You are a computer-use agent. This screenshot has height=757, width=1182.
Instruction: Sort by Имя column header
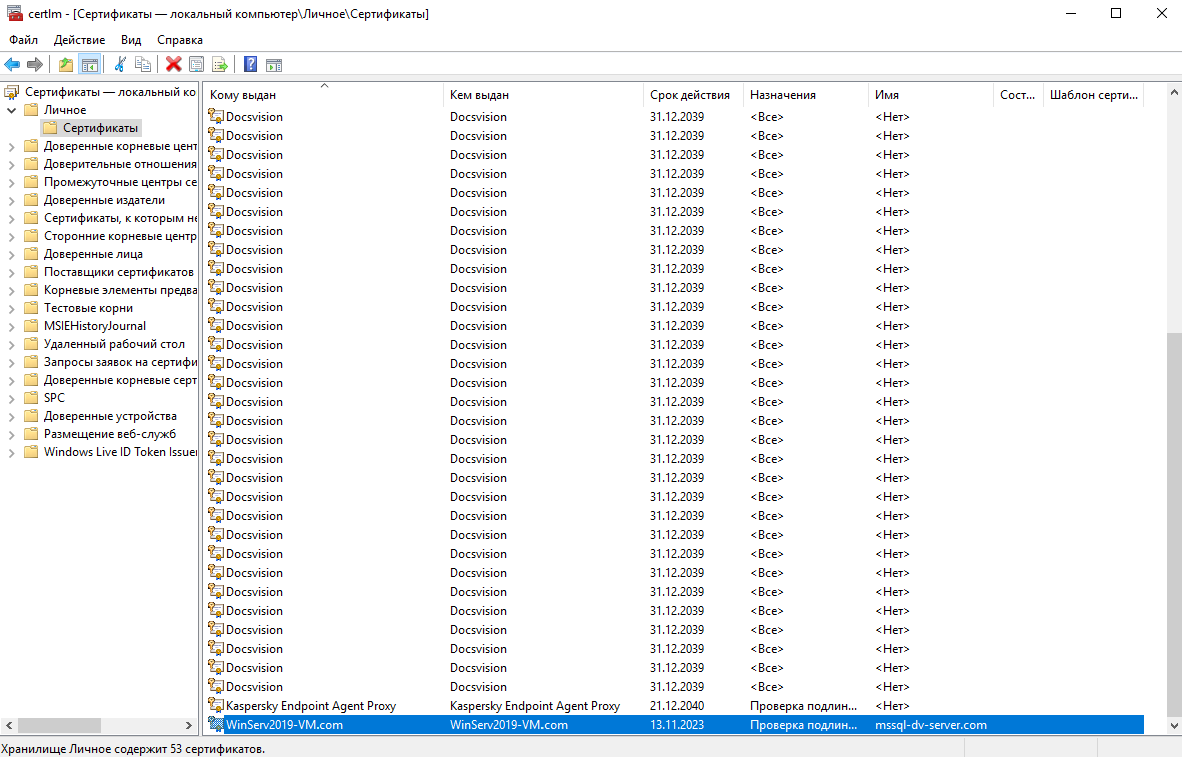coord(931,95)
